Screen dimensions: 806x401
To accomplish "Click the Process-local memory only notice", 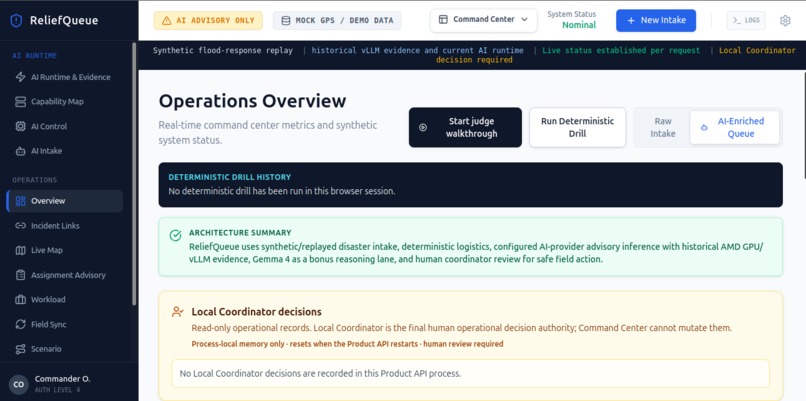I will pos(347,343).
